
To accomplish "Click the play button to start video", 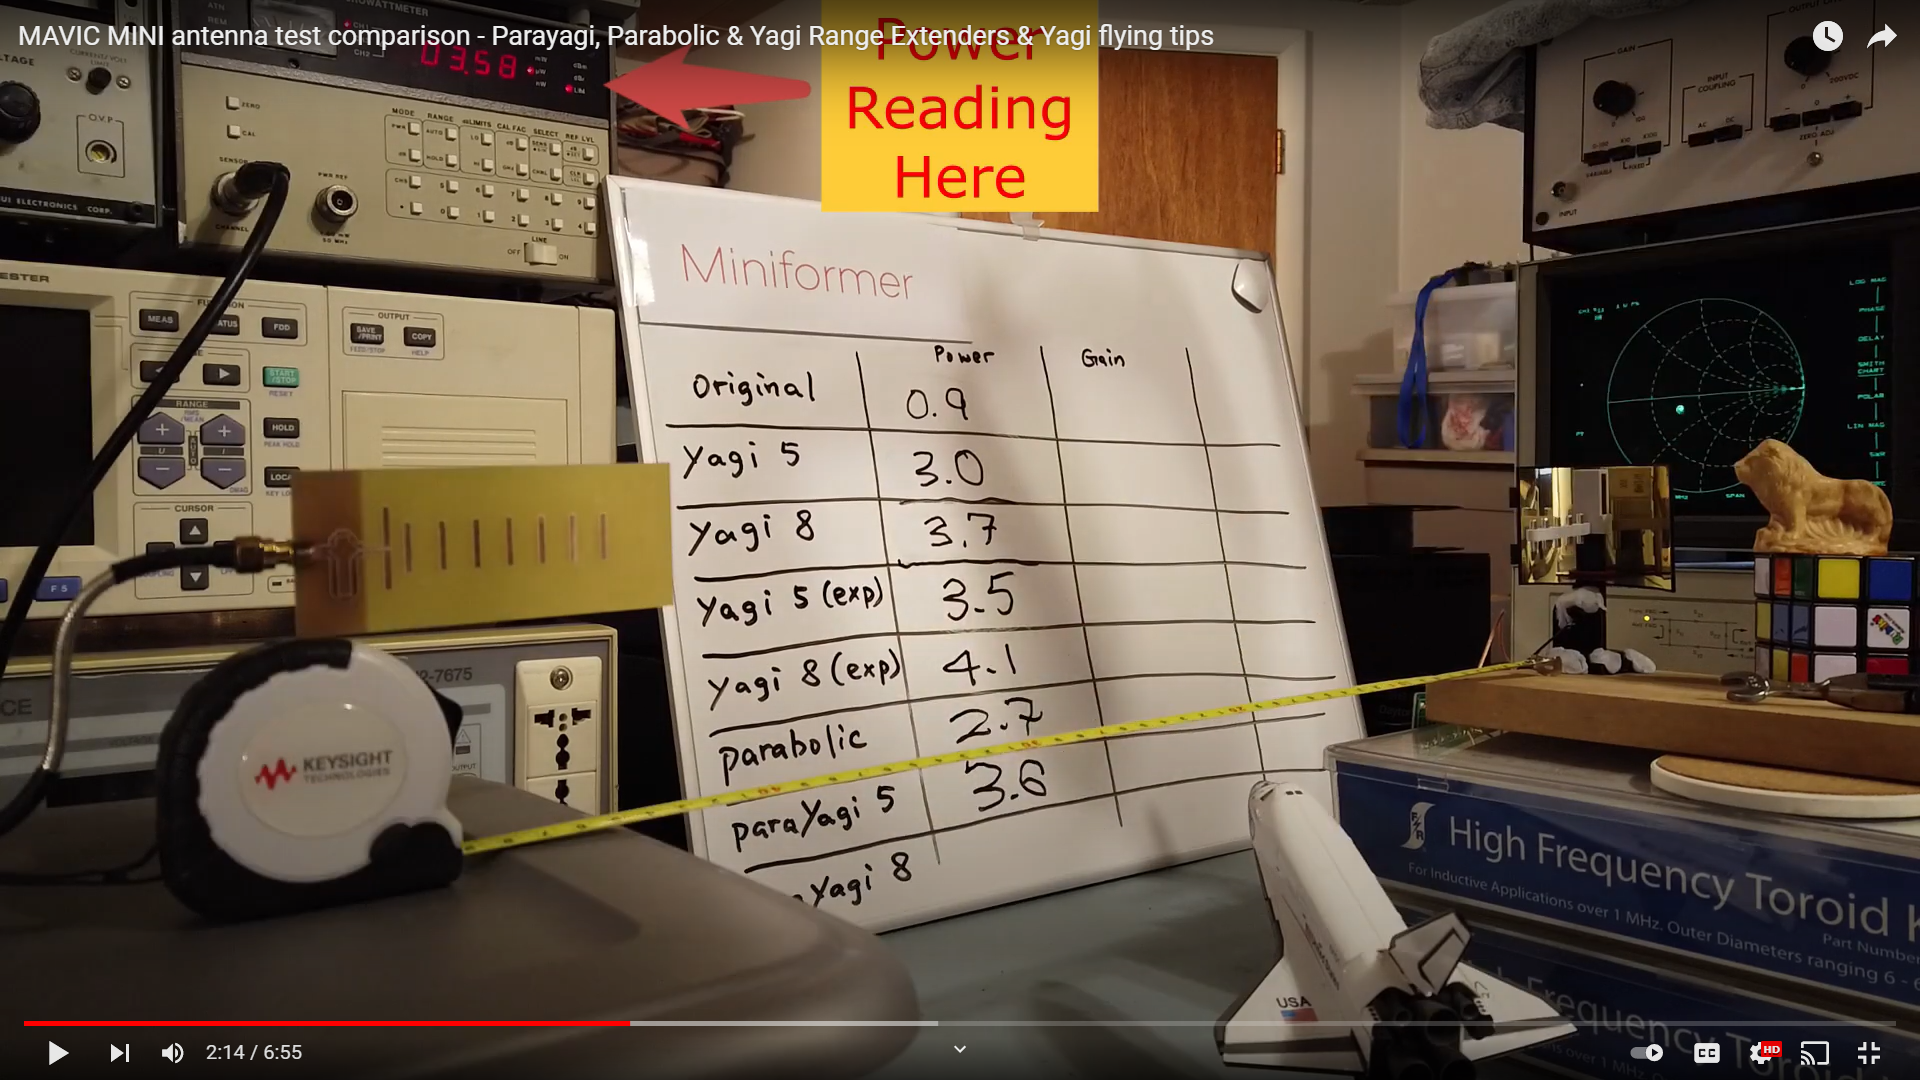I will pyautogui.click(x=54, y=1051).
